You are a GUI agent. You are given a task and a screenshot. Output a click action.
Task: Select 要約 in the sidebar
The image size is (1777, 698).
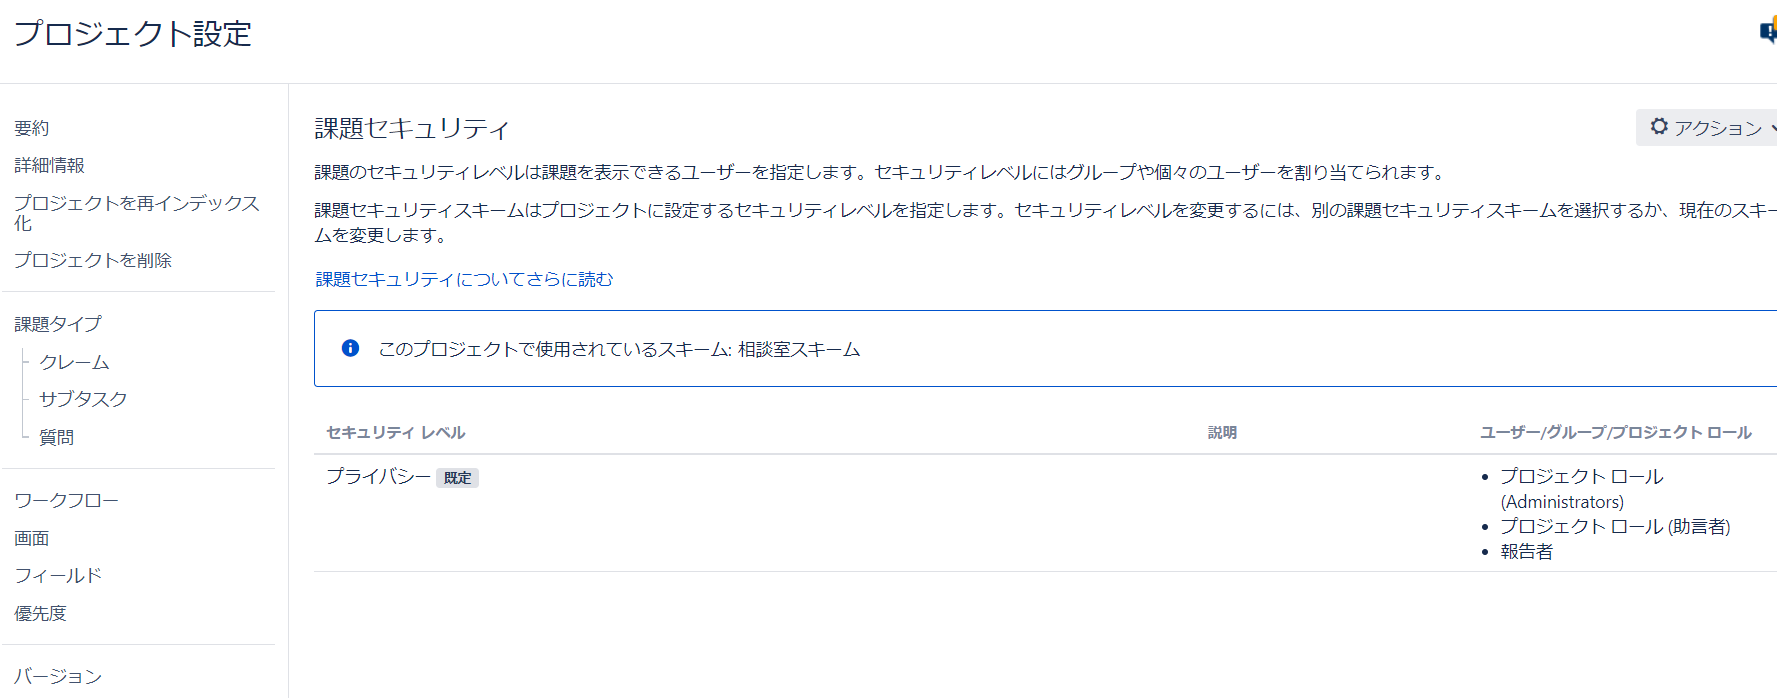[x=32, y=128]
